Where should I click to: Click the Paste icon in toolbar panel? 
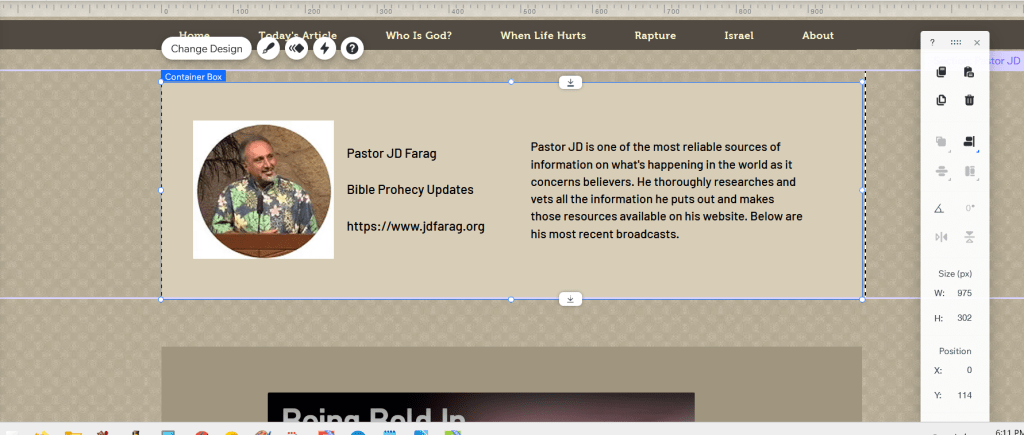coord(969,72)
